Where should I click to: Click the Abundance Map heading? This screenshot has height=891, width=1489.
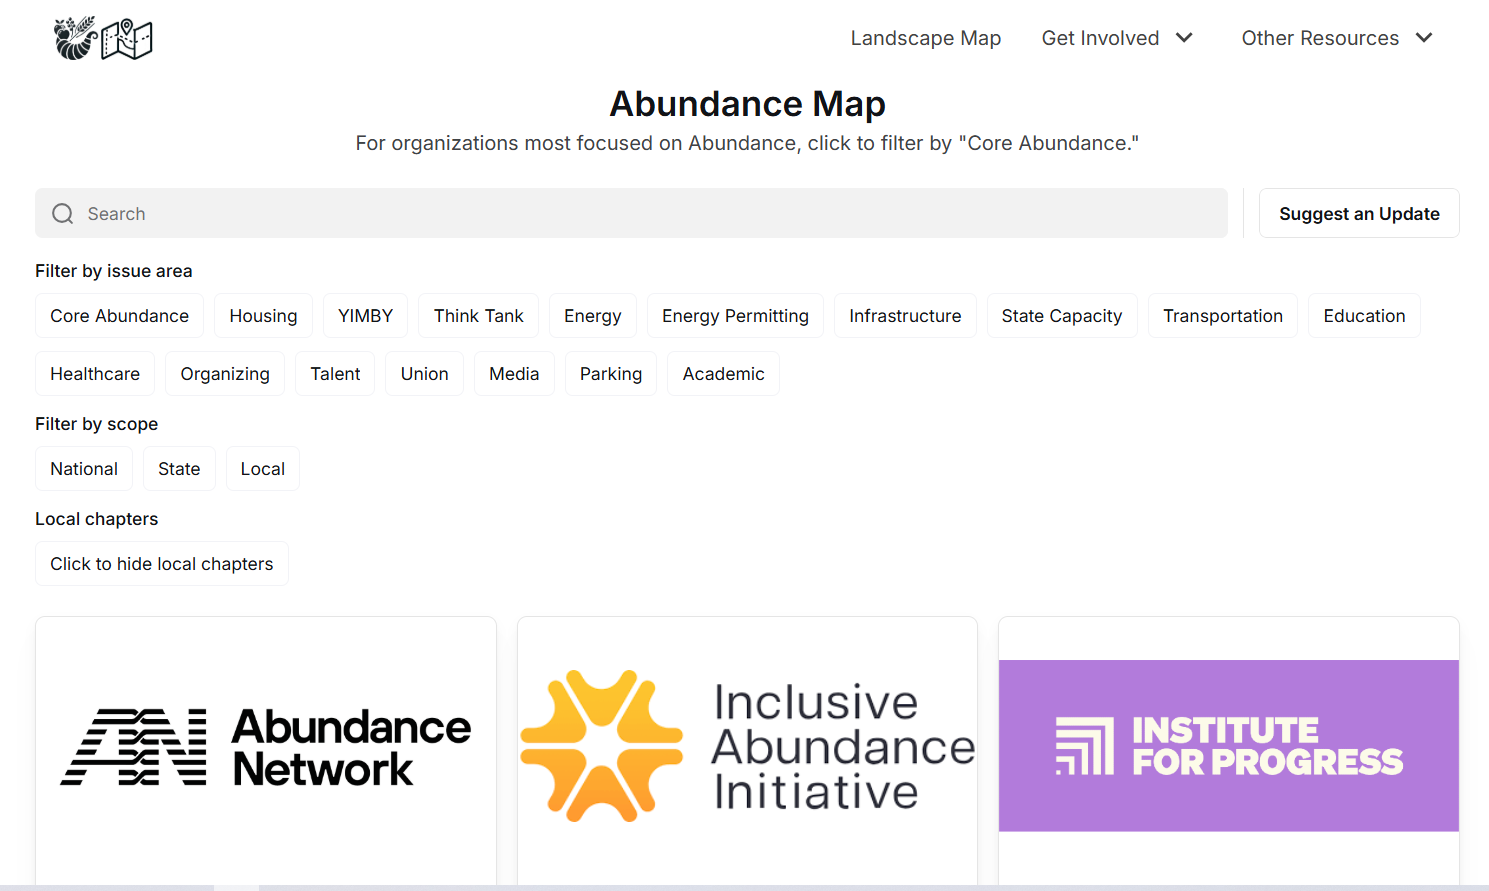point(747,104)
